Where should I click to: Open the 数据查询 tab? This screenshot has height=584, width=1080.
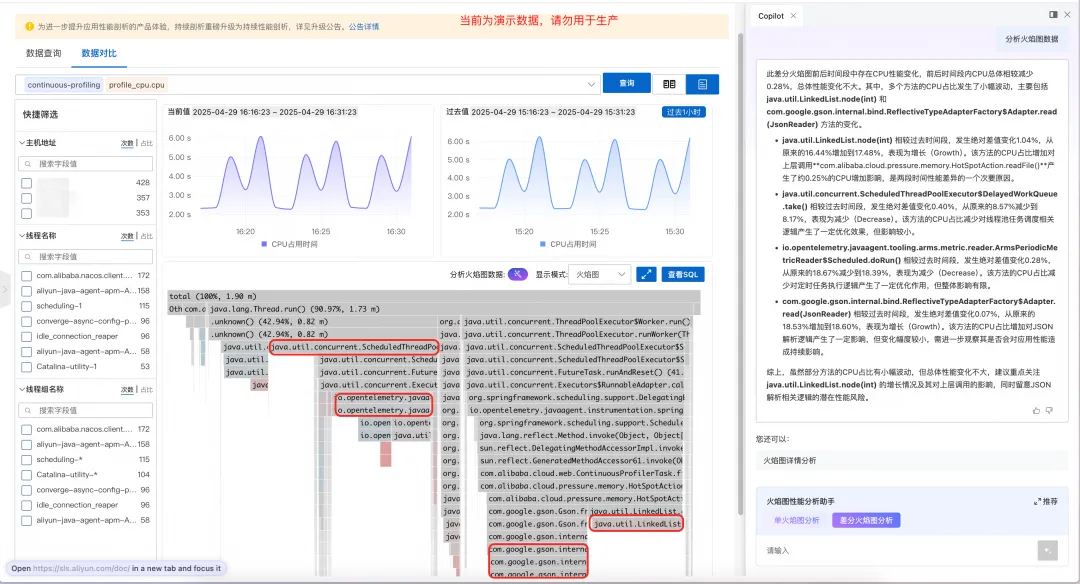pyautogui.click(x=43, y=53)
